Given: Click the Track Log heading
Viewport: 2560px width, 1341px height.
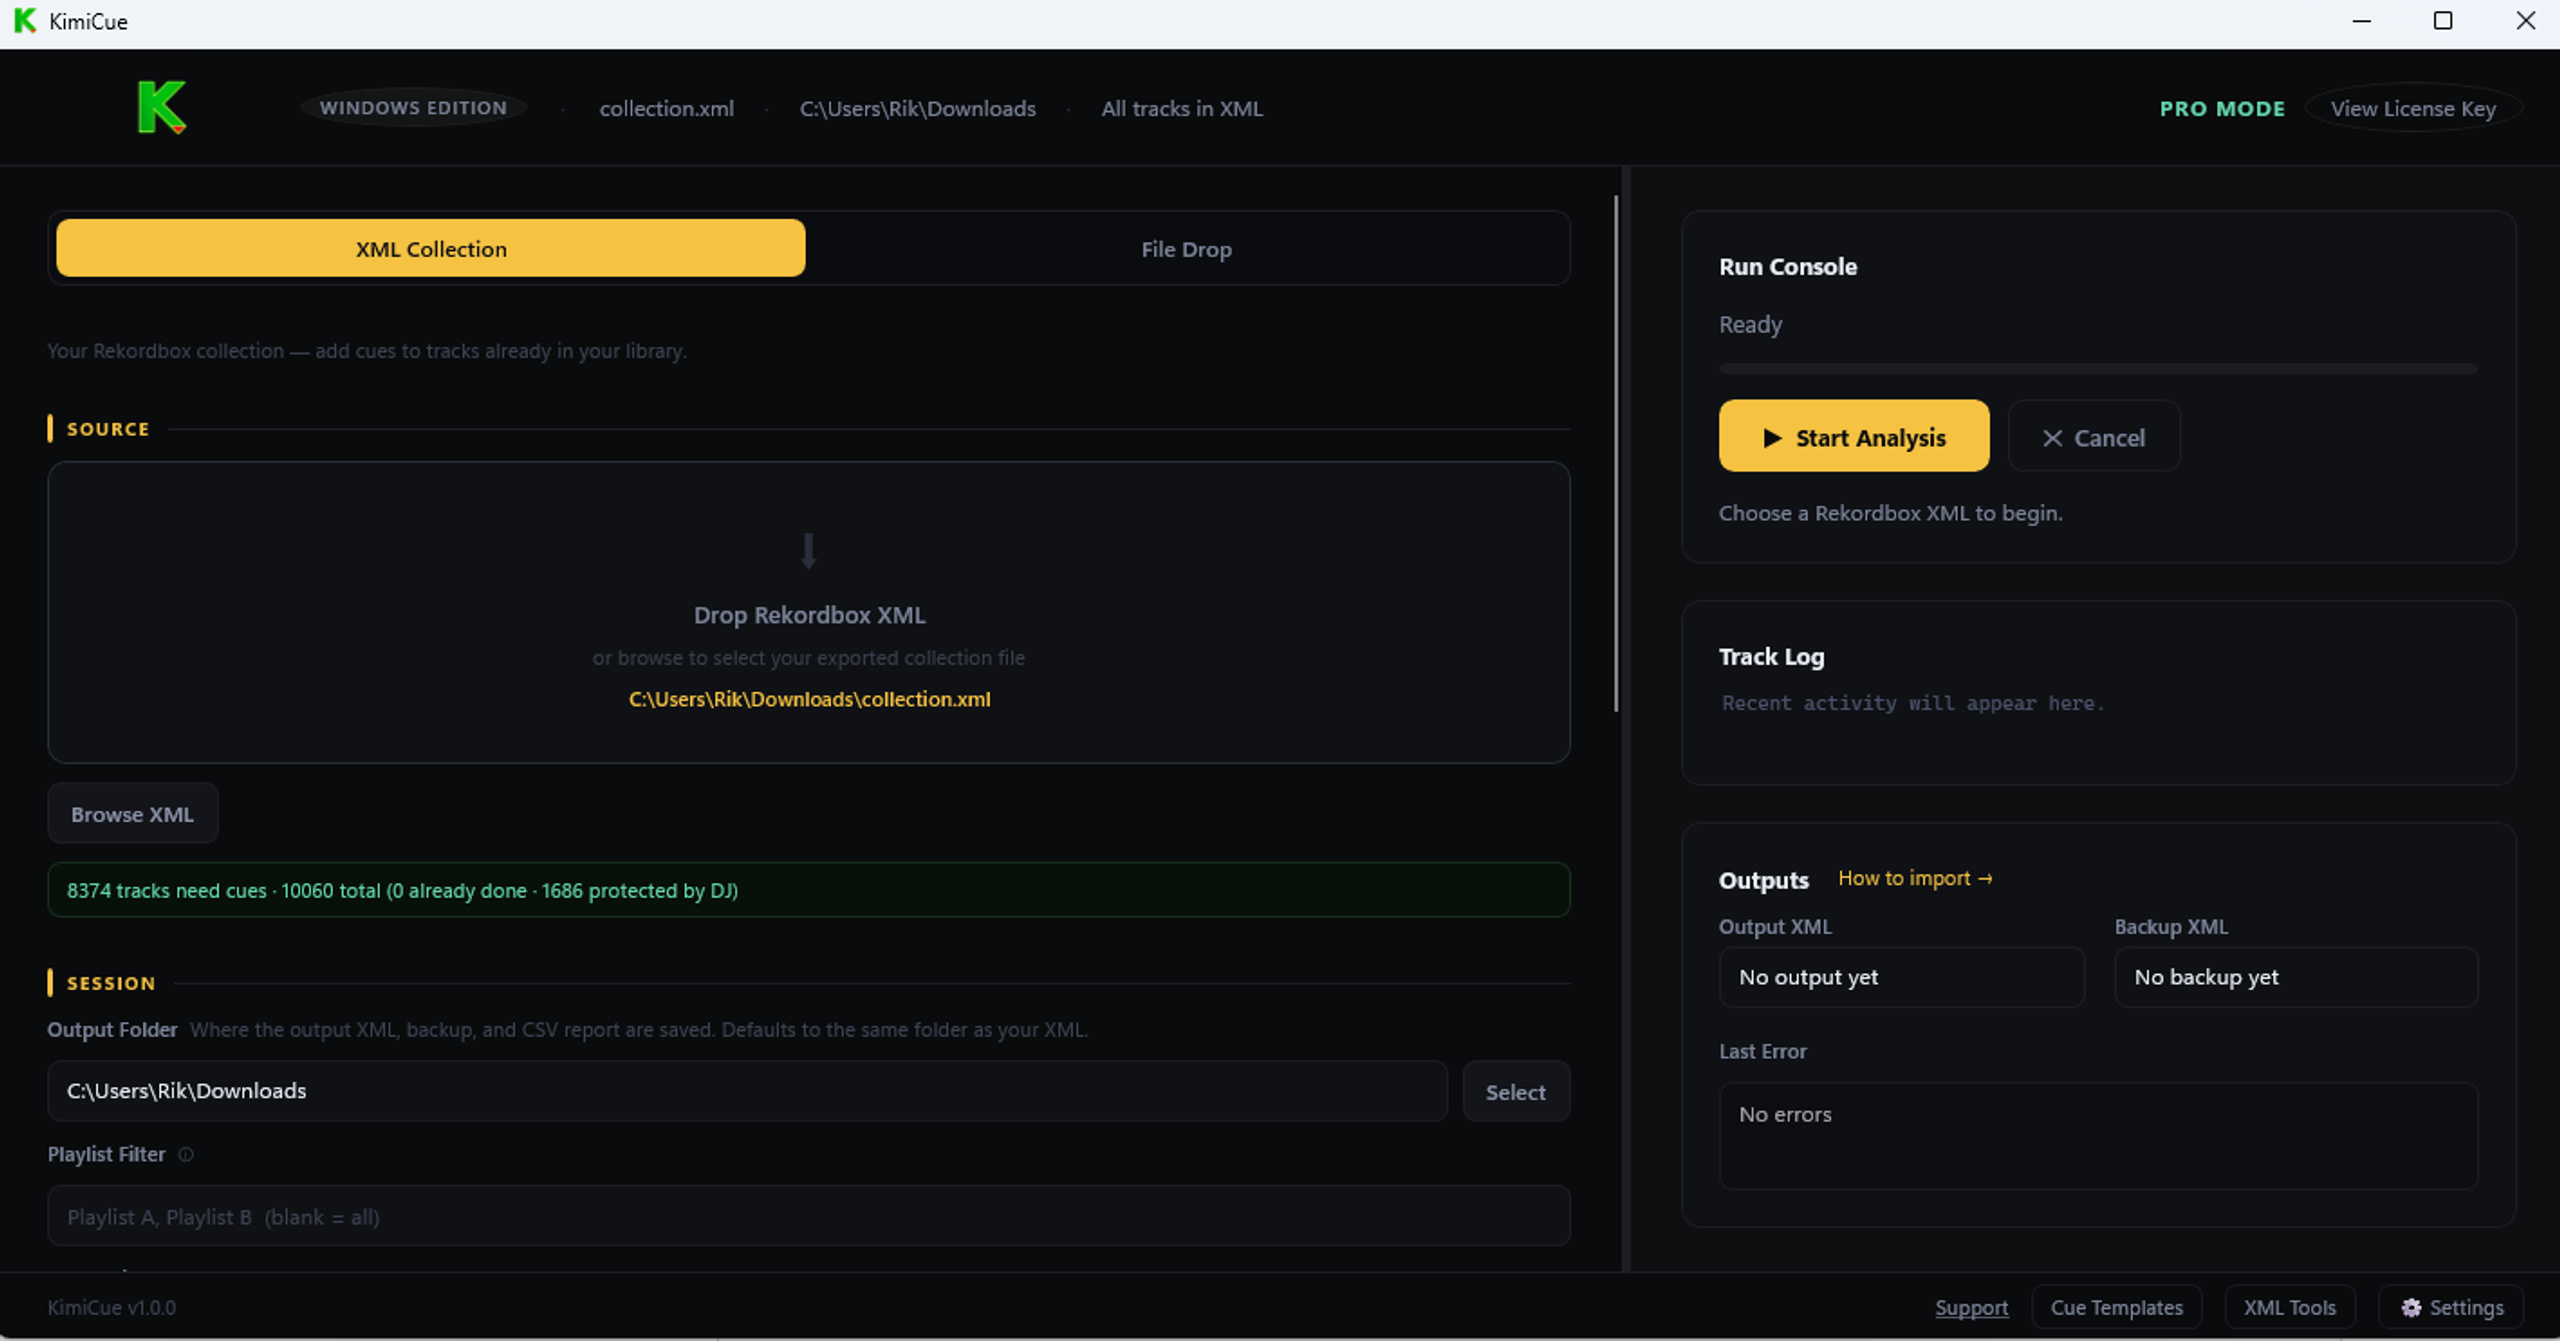Looking at the screenshot, I should [x=1771, y=656].
